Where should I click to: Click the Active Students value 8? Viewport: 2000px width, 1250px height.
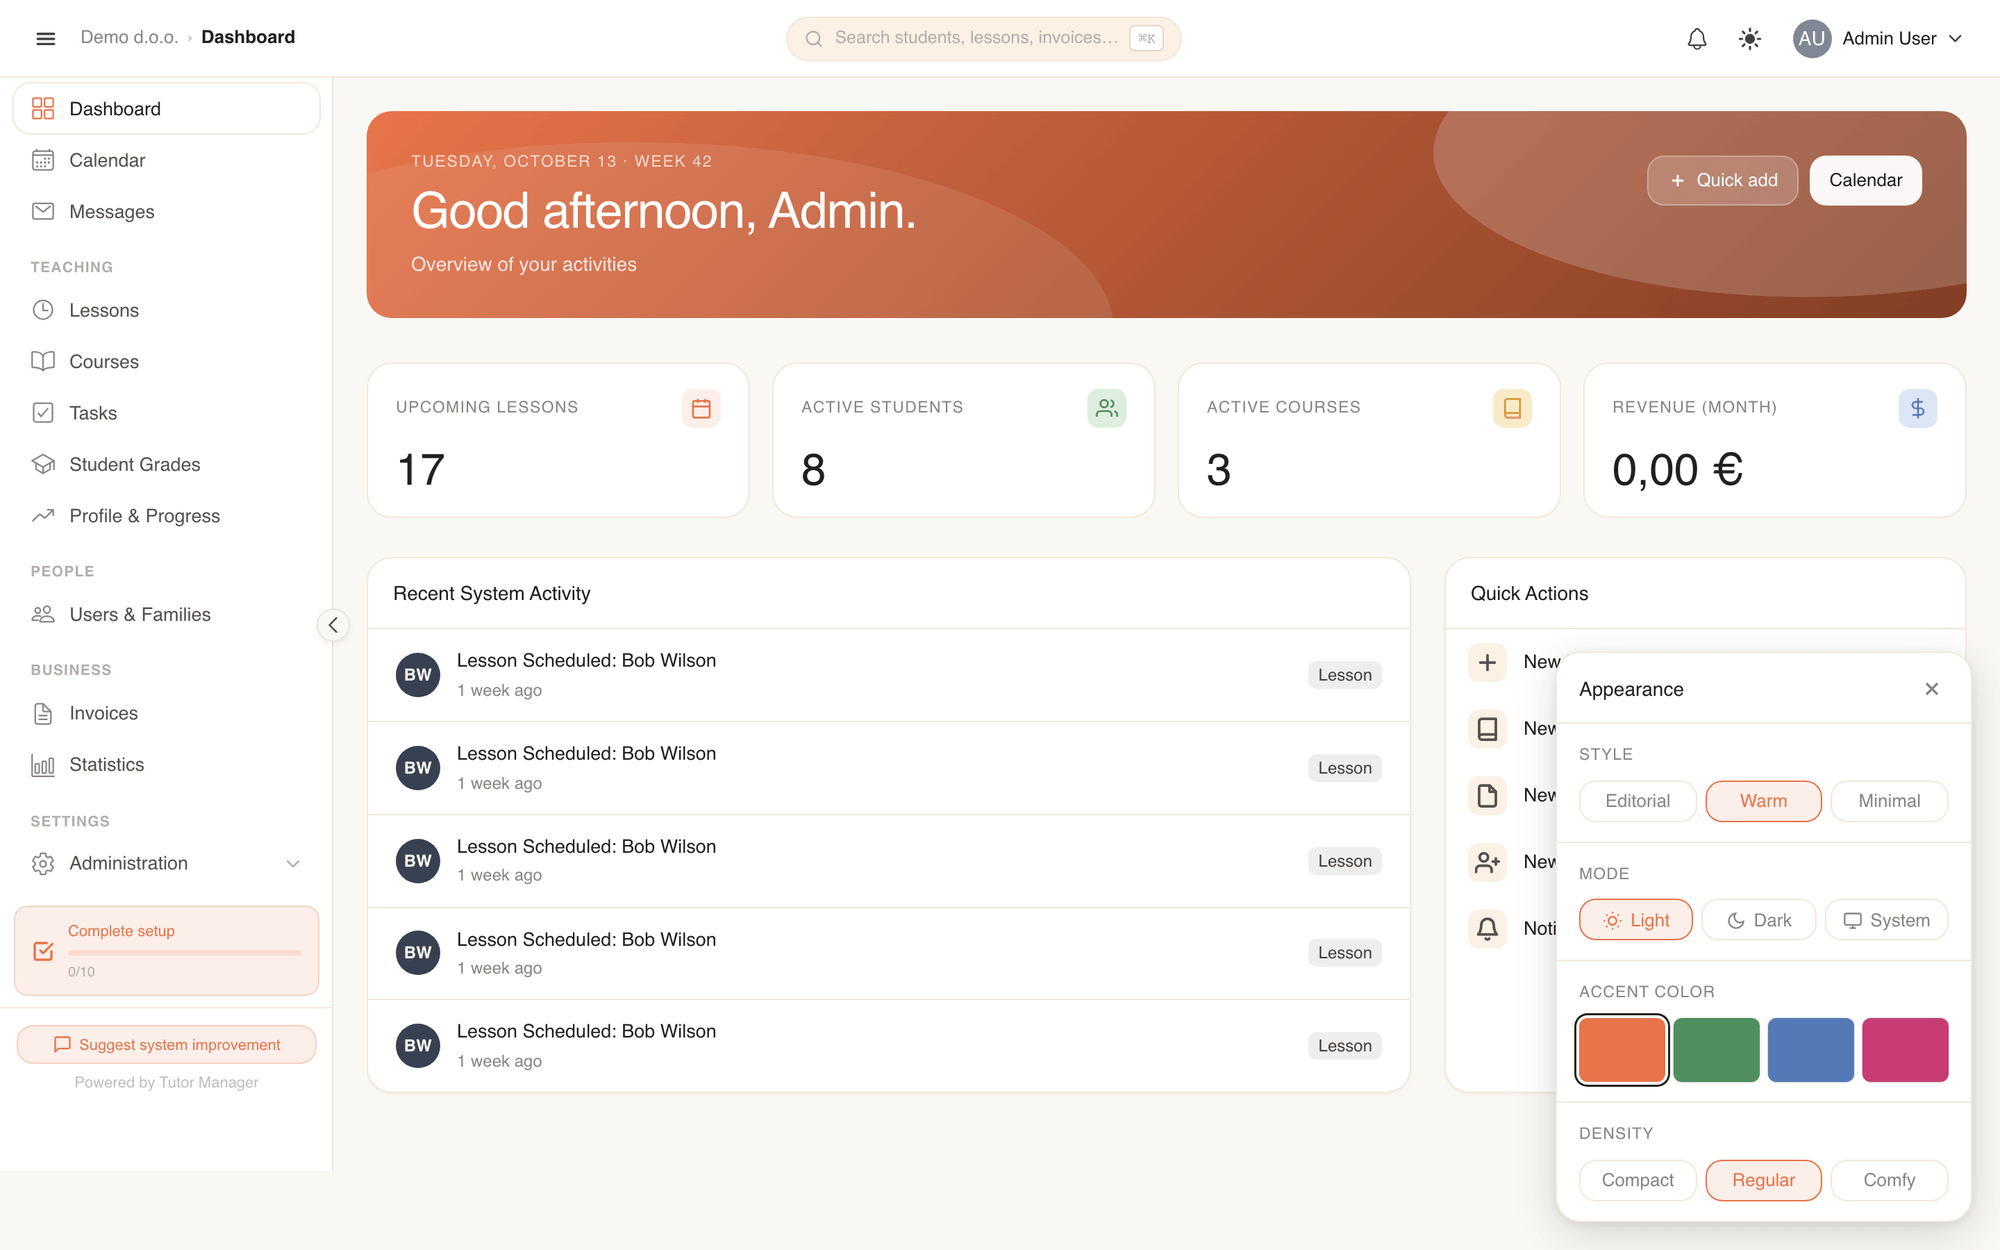click(813, 470)
